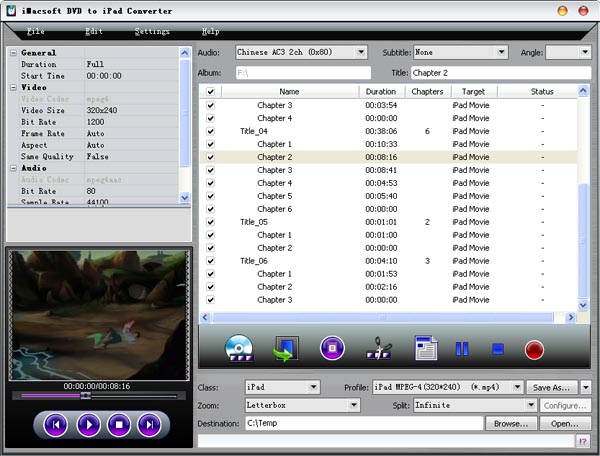
Task: Click the Open destination button
Action: coord(565,423)
